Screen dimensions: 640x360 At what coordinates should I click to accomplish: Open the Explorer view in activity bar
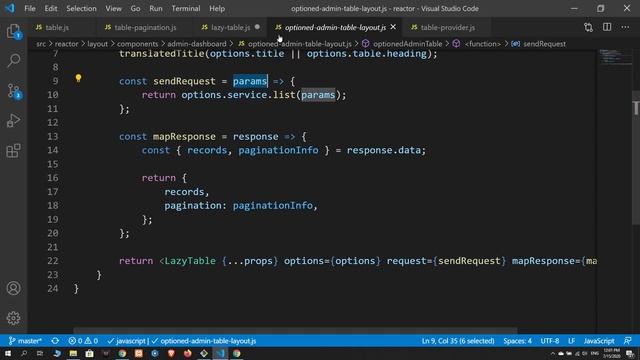(x=13, y=31)
